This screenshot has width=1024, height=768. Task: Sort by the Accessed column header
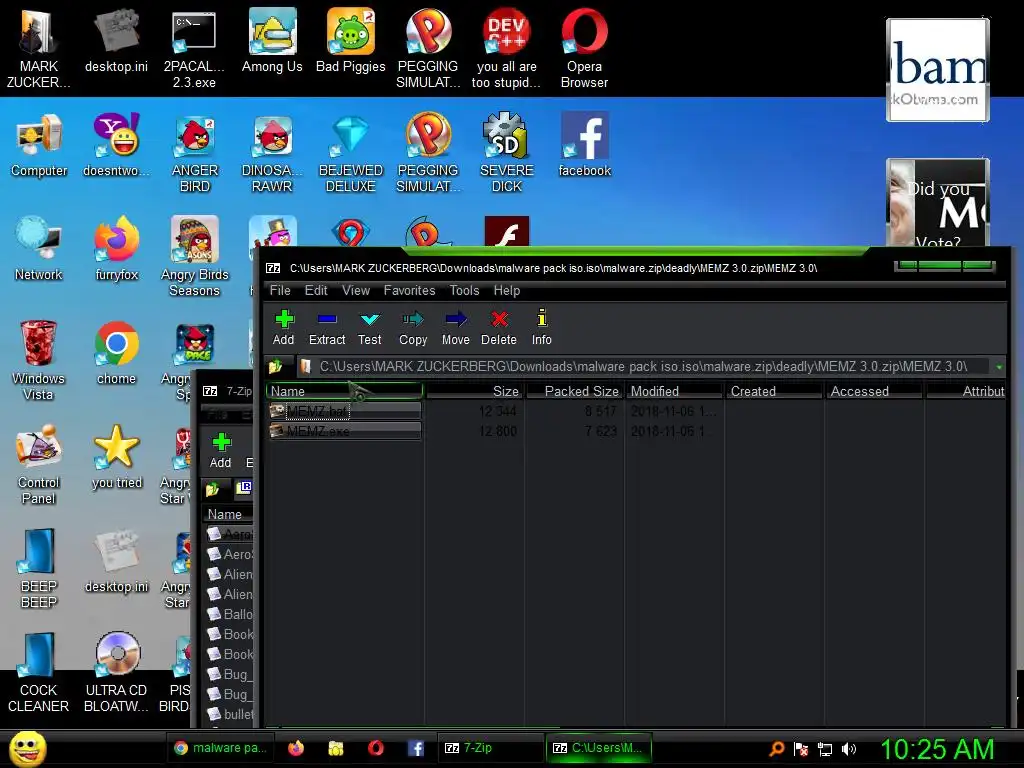(x=874, y=391)
